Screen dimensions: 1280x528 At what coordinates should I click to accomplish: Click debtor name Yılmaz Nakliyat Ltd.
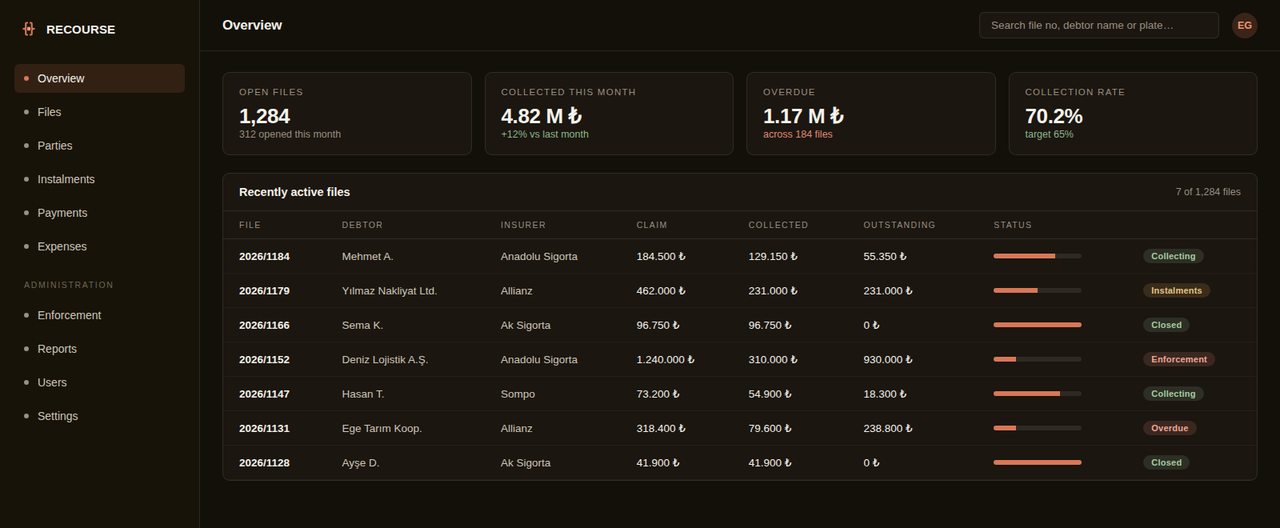389,291
